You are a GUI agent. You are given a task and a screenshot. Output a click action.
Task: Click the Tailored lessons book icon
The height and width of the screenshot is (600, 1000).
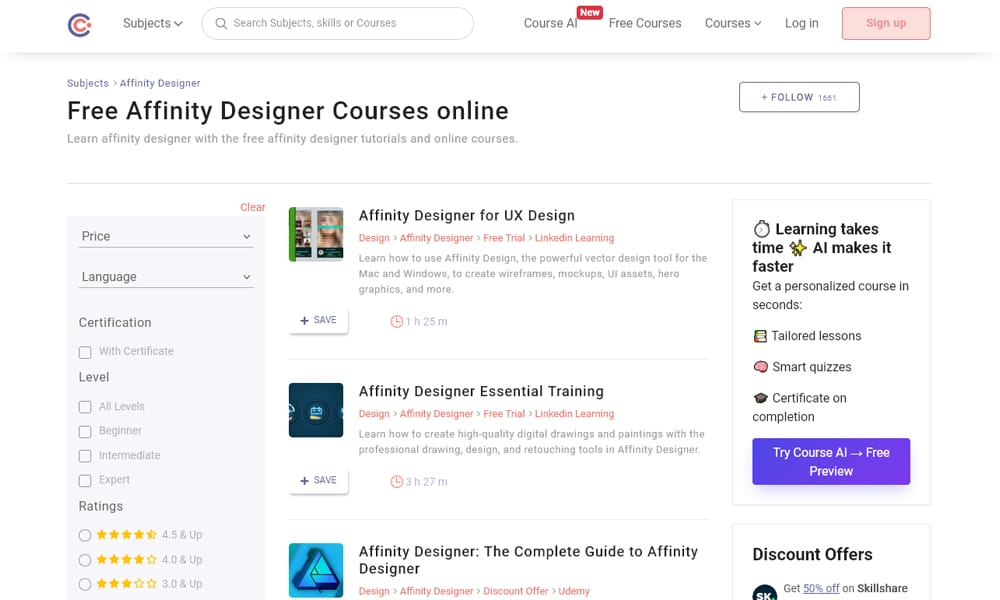[760, 336]
